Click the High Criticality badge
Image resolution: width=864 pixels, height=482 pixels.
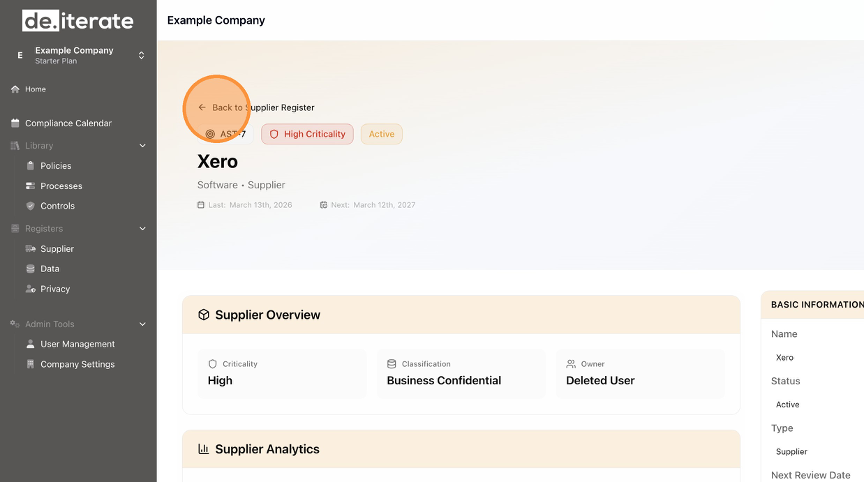307,134
